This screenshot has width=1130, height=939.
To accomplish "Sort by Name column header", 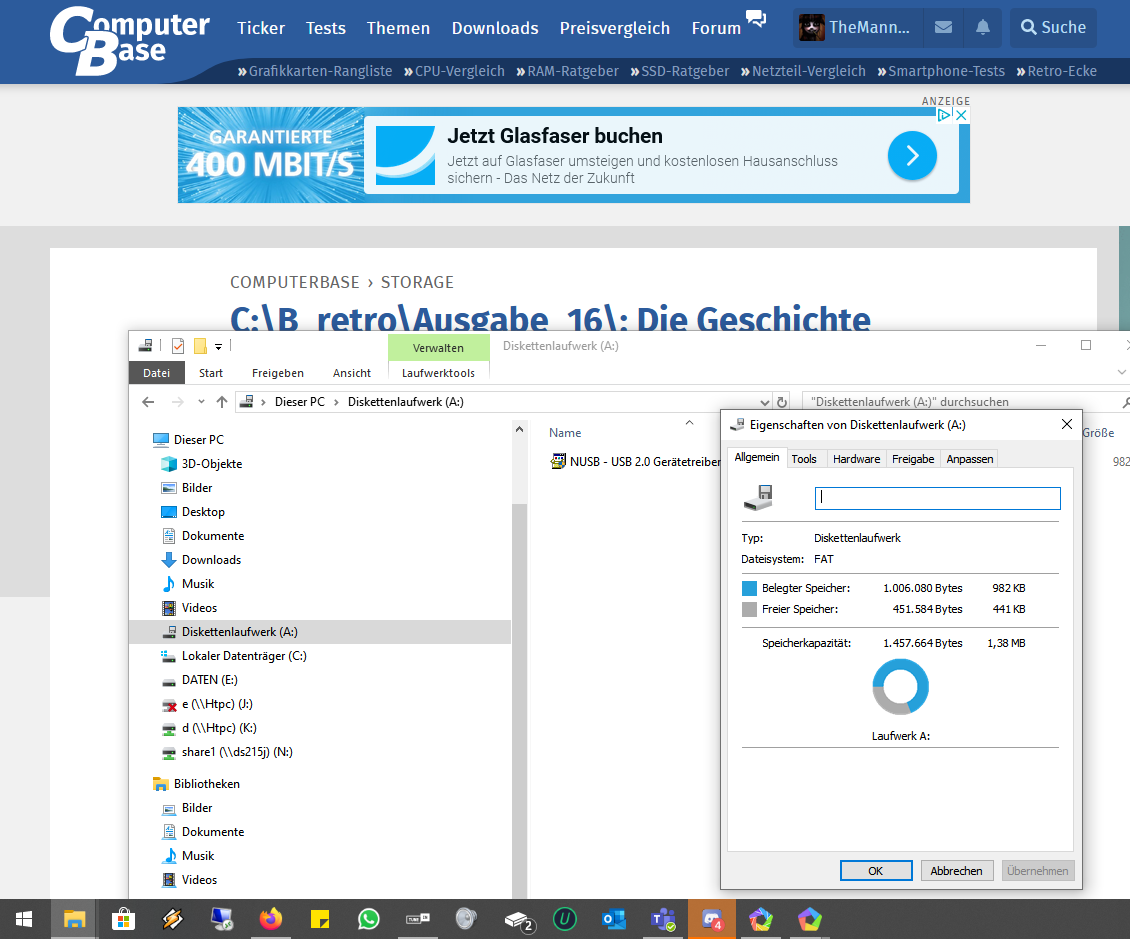I will [565, 432].
